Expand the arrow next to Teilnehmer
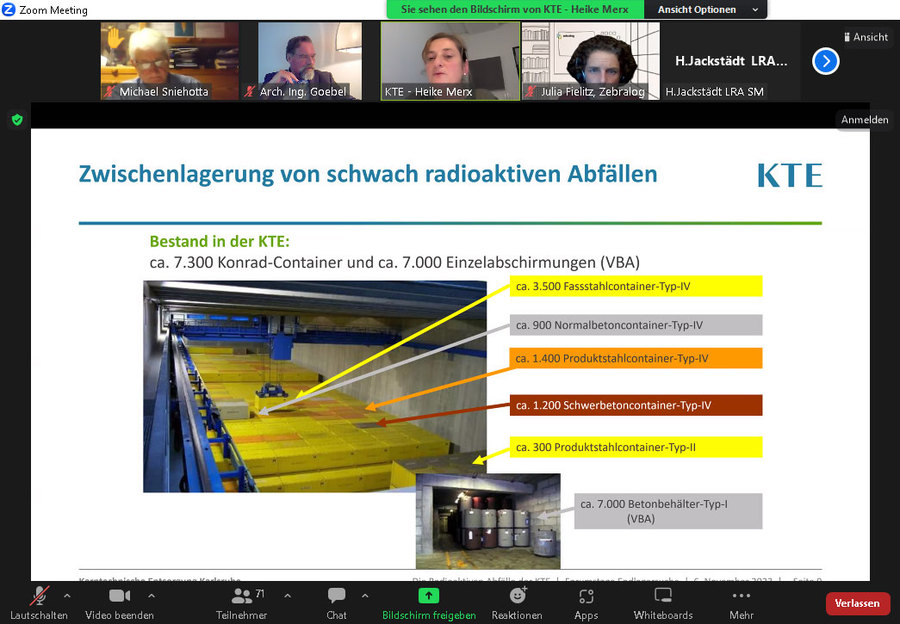Viewport: 900px width, 624px height. 287,595
